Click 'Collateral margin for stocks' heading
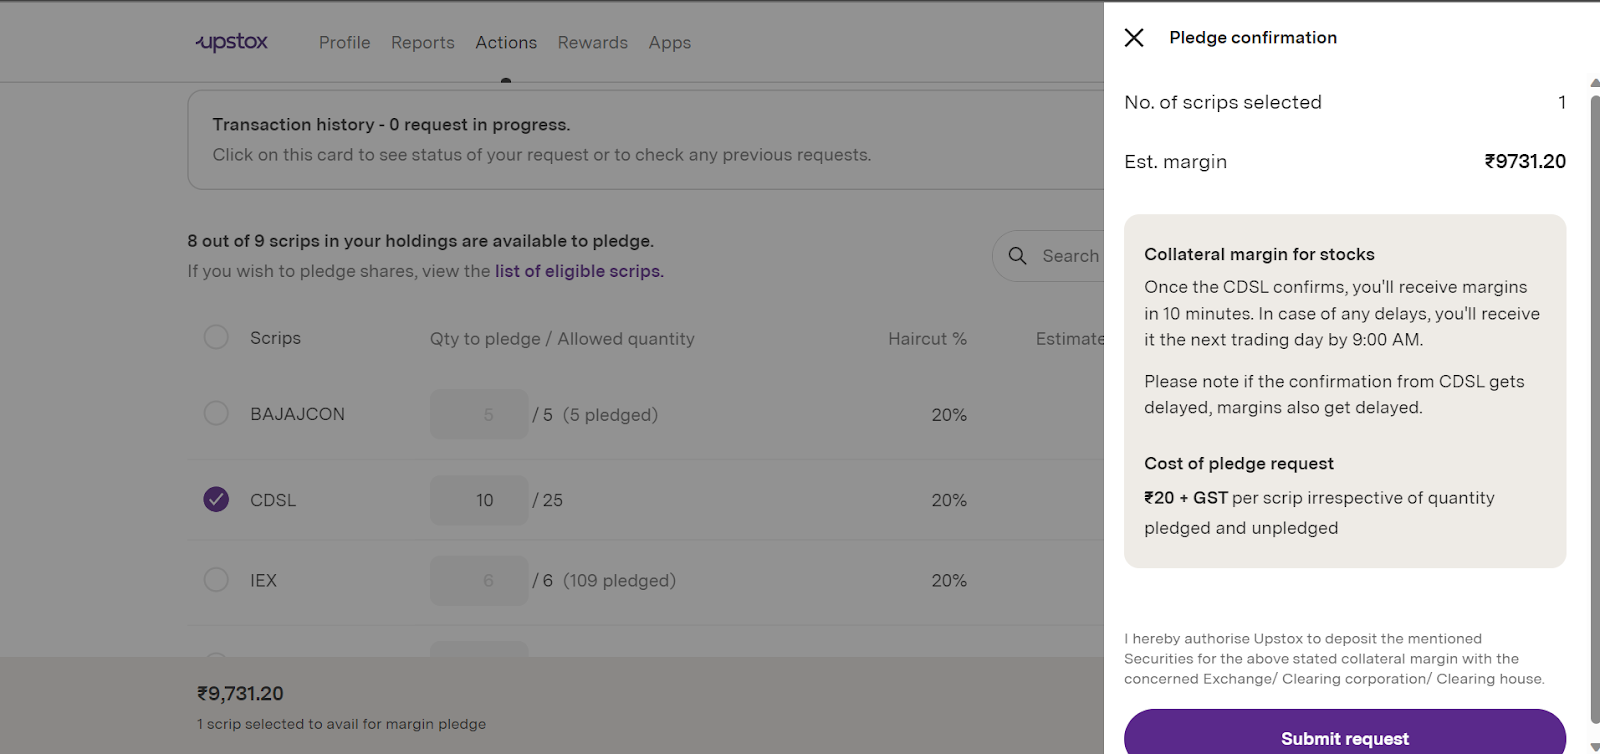Image resolution: width=1600 pixels, height=754 pixels. 1259,254
